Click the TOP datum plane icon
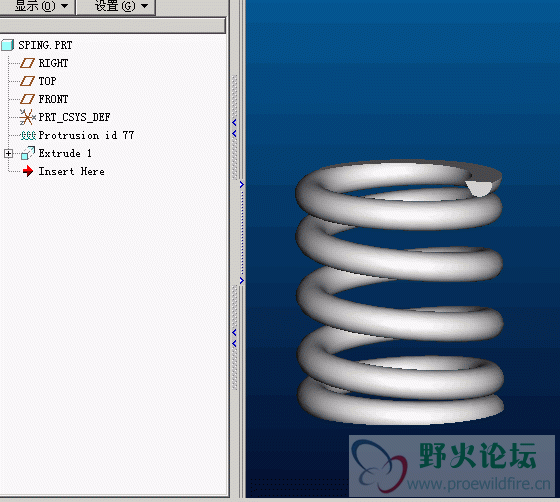This screenshot has height=502, width=560. click(x=27, y=81)
